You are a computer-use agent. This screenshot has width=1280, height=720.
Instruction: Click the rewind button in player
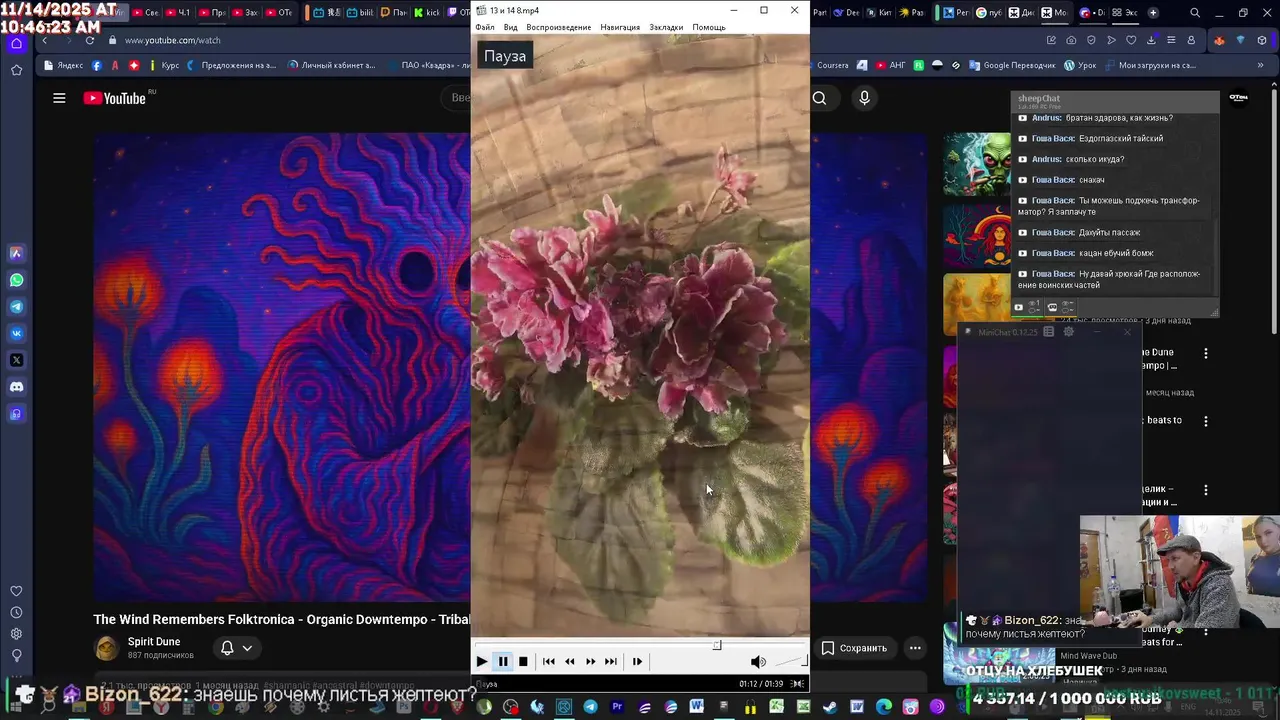click(570, 662)
